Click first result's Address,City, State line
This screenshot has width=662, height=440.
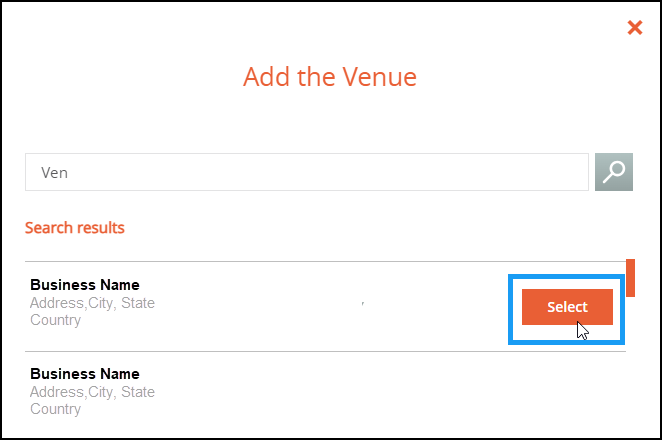(x=92, y=303)
